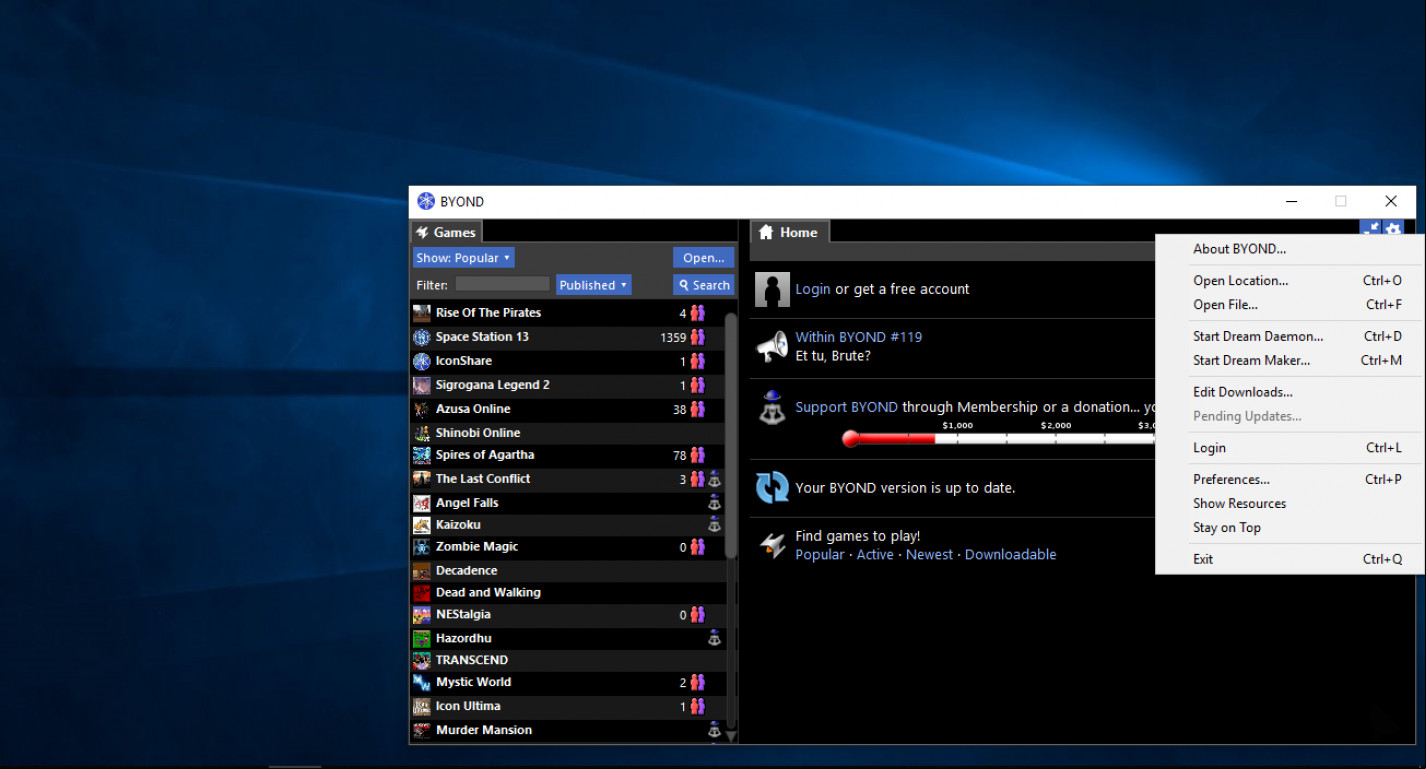Select the Dead and Walking game row
The image size is (1426, 769).
(568, 593)
